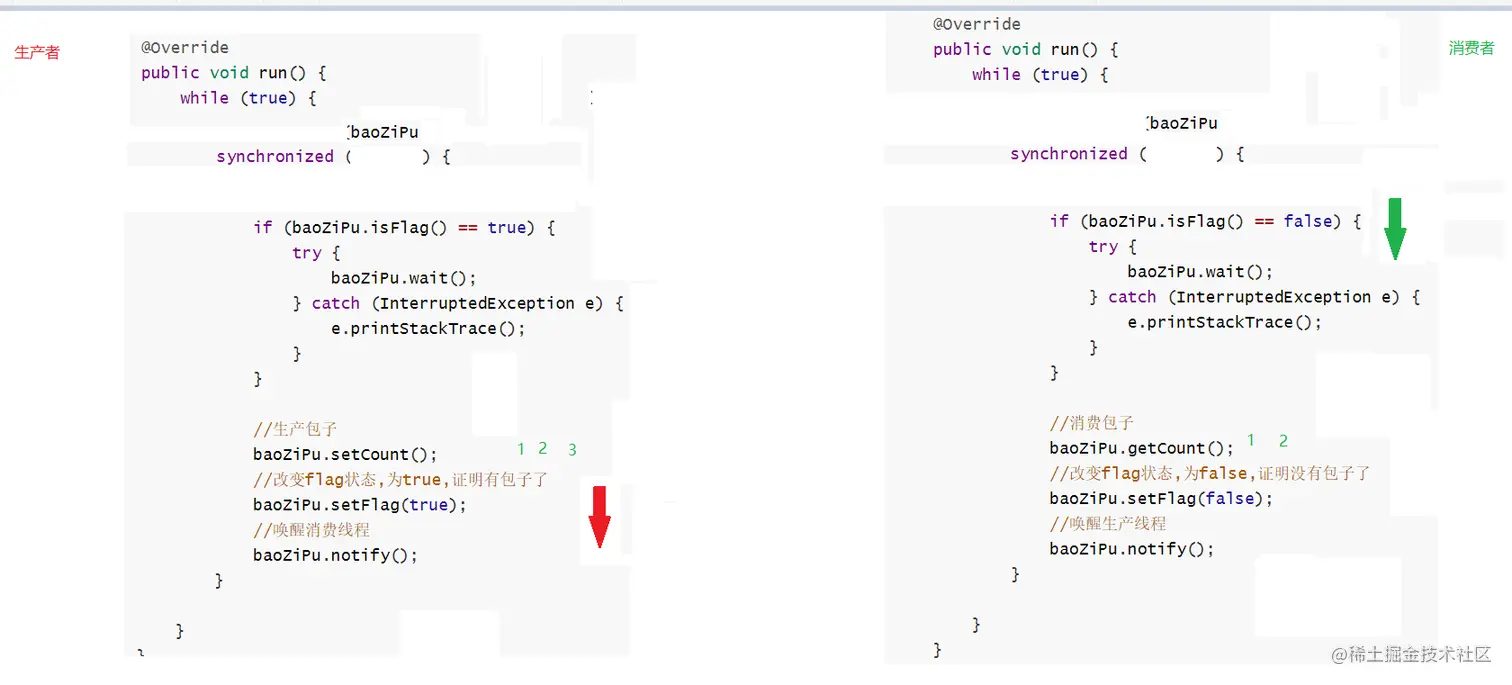Click the red 生产者 label
Image resolution: width=1512 pixels, height=685 pixels.
37,52
